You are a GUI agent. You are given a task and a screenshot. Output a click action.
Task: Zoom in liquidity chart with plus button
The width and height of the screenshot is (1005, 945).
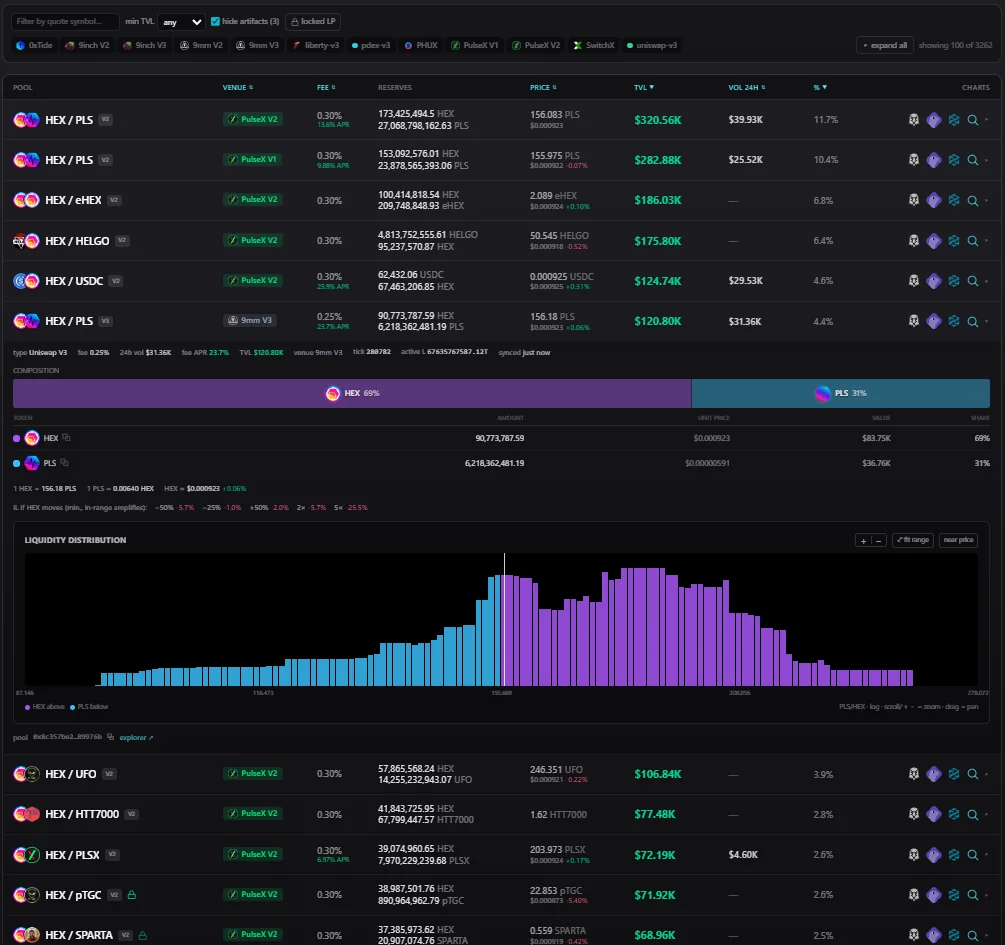click(x=863, y=540)
